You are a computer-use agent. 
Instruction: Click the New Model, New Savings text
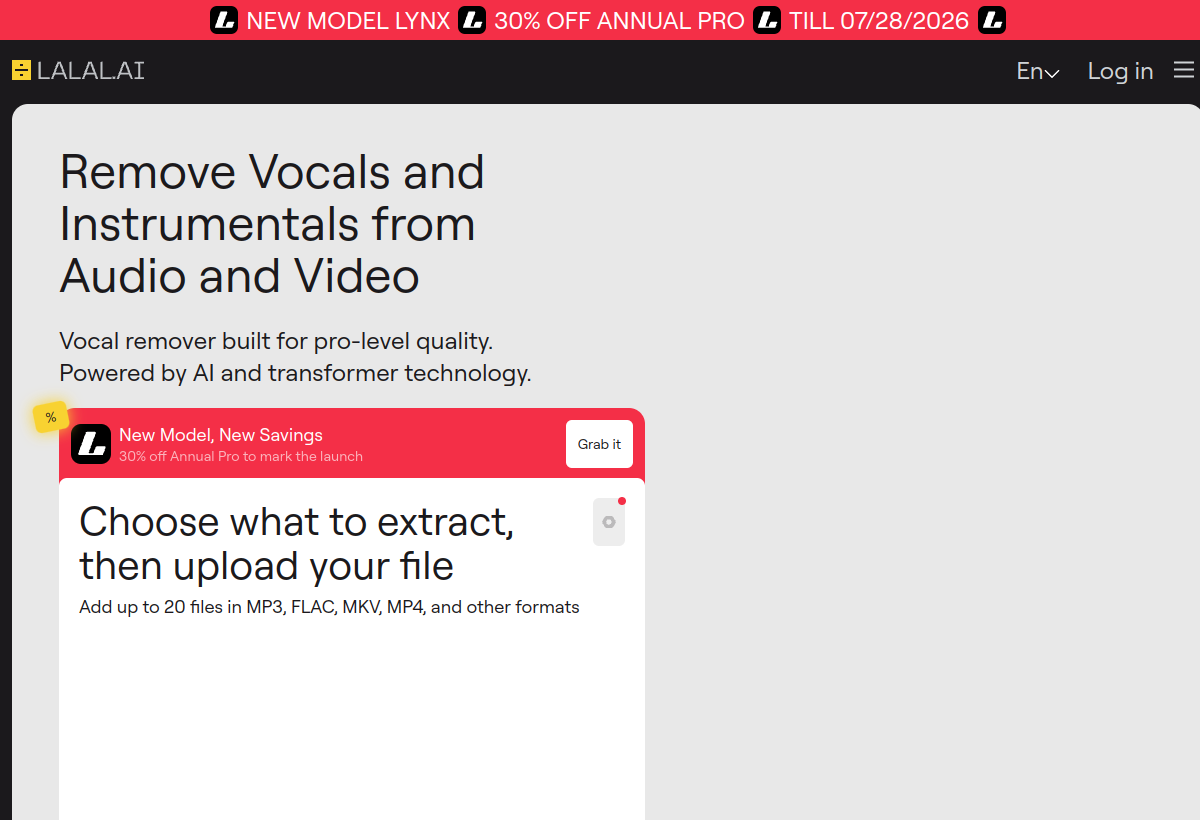coord(221,435)
